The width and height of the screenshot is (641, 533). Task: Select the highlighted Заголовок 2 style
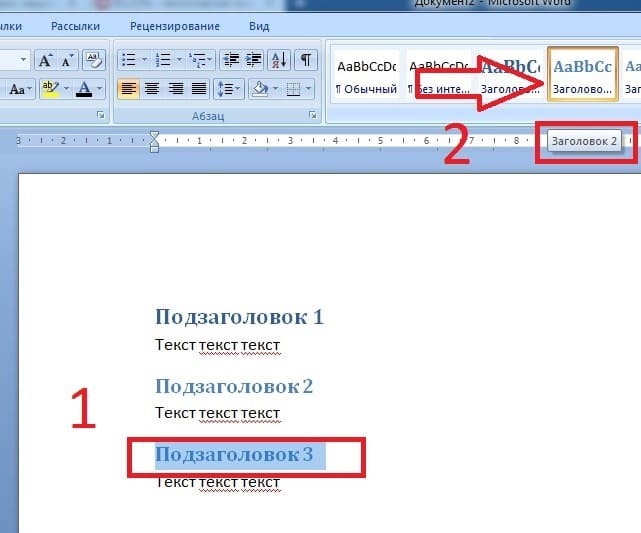pos(582,74)
